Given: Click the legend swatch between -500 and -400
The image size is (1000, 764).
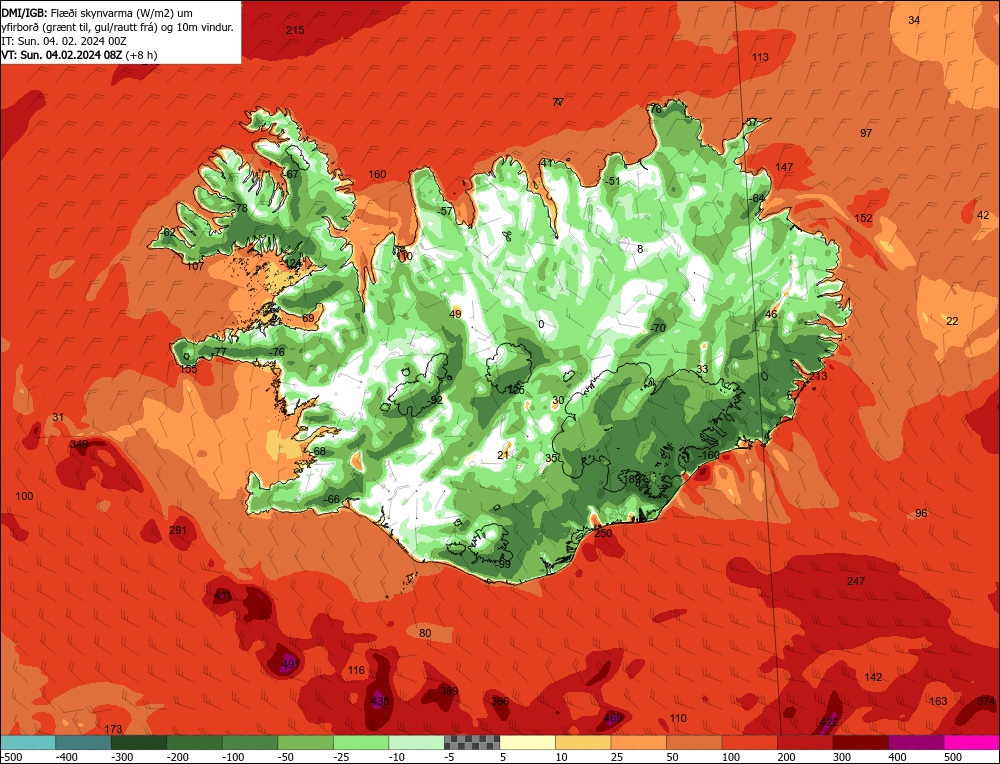Looking at the screenshot, I should click(28, 742).
